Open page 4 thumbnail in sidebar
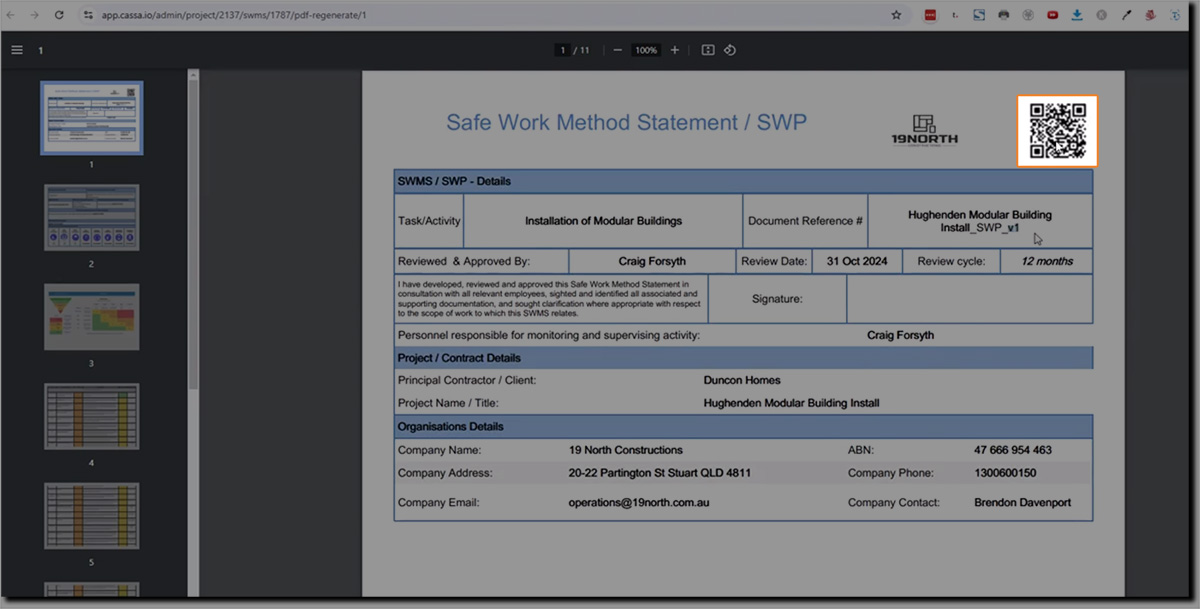 tap(91, 416)
